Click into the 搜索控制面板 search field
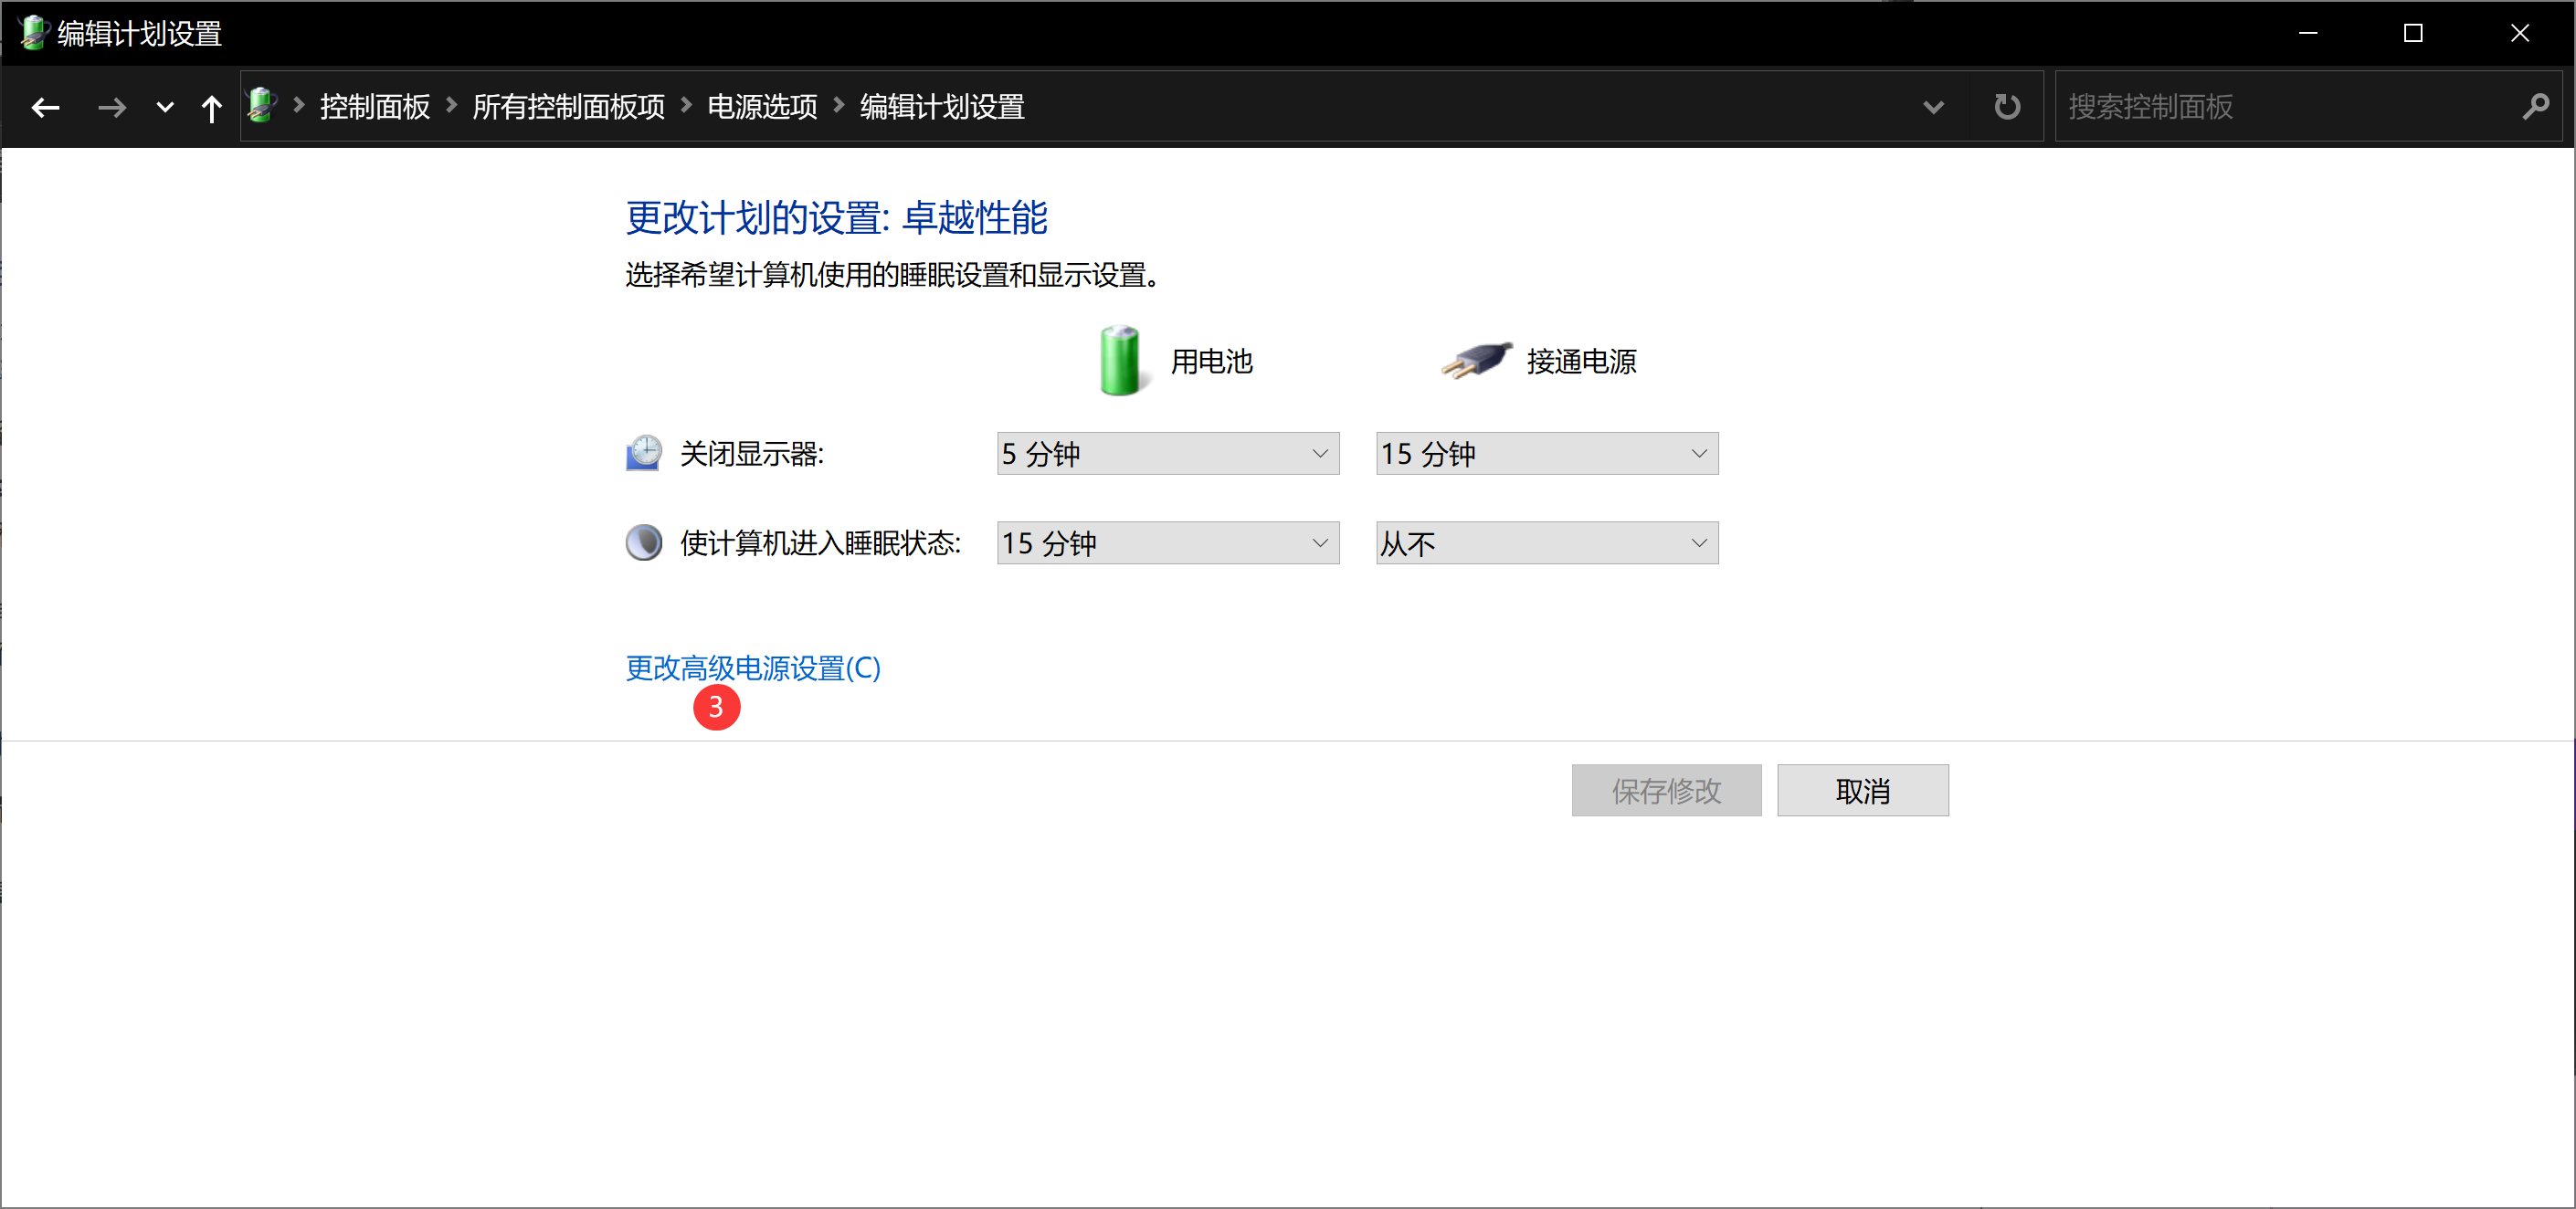This screenshot has height=1209, width=2576. (x=2280, y=107)
